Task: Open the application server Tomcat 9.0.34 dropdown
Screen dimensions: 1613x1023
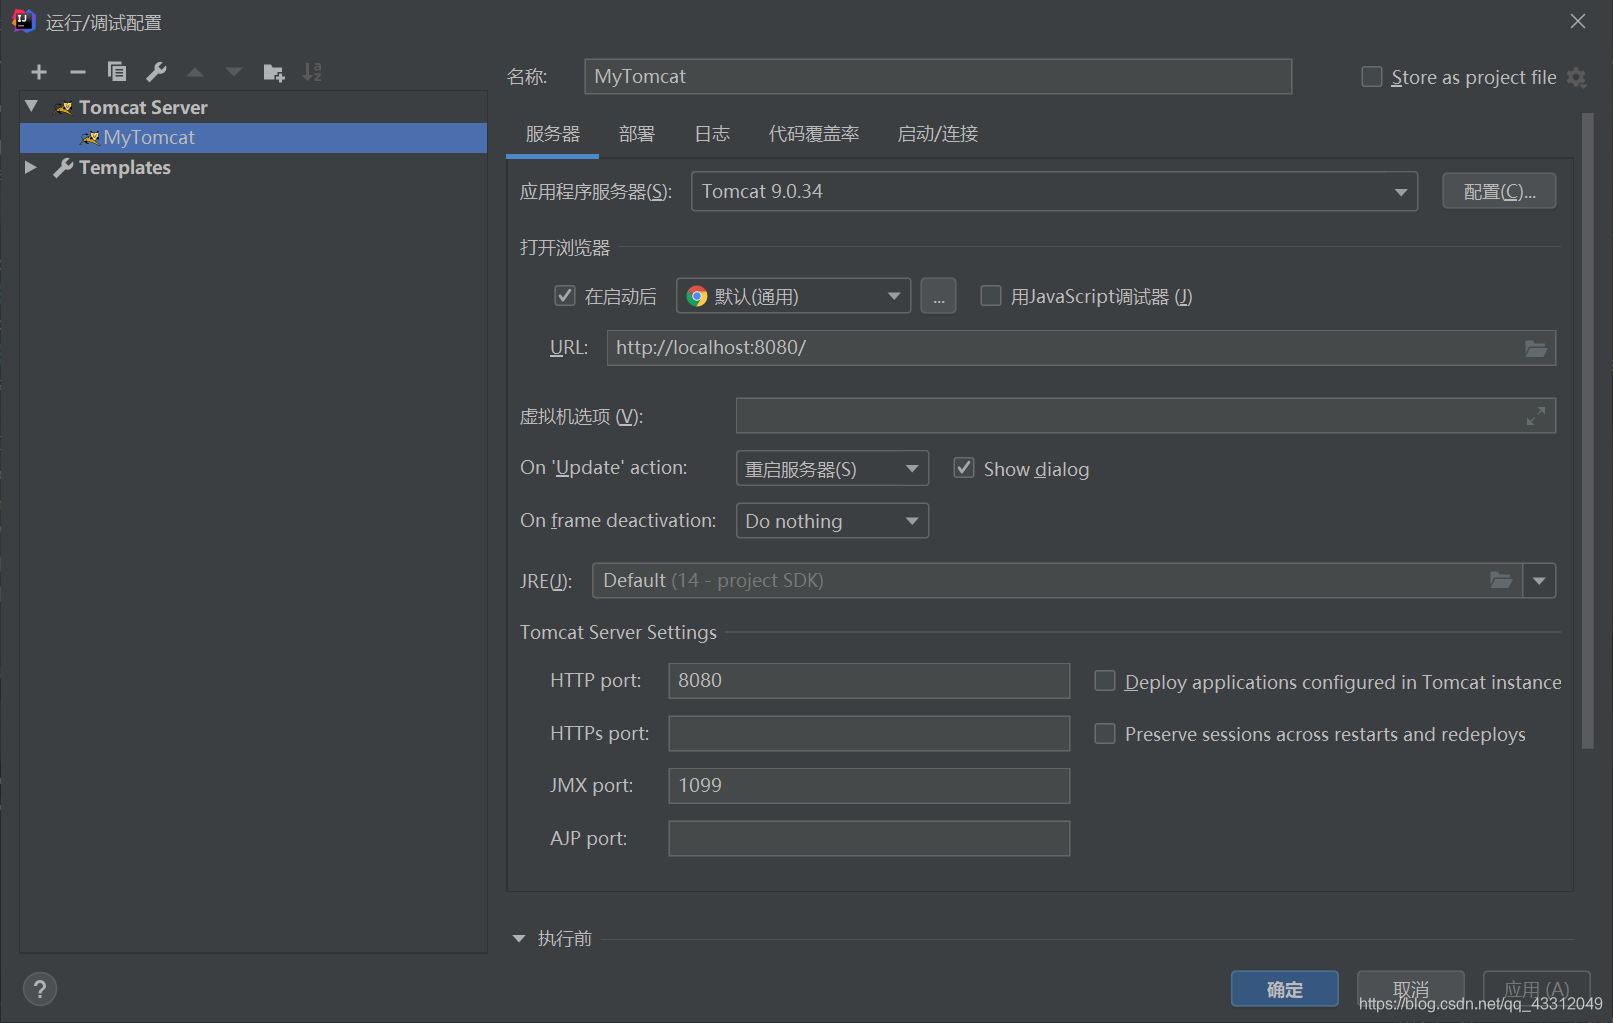Action: pos(1054,191)
